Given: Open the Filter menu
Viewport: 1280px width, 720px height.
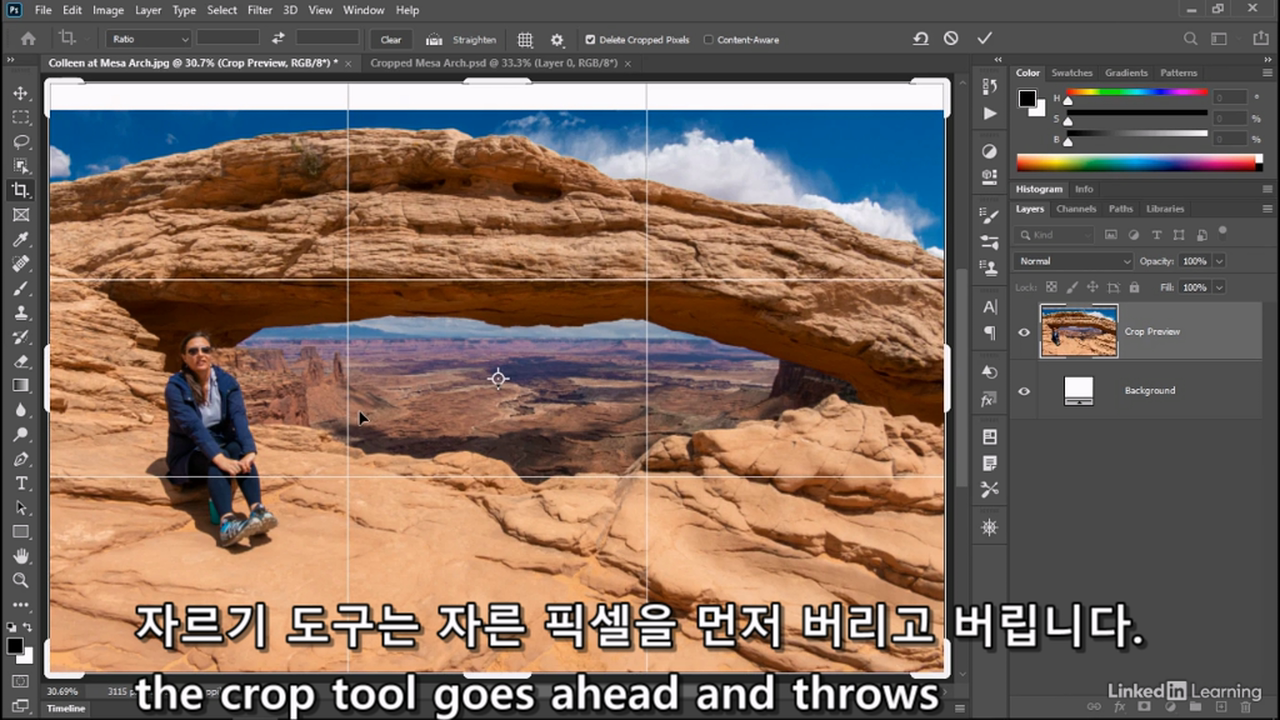Looking at the screenshot, I should [260, 10].
